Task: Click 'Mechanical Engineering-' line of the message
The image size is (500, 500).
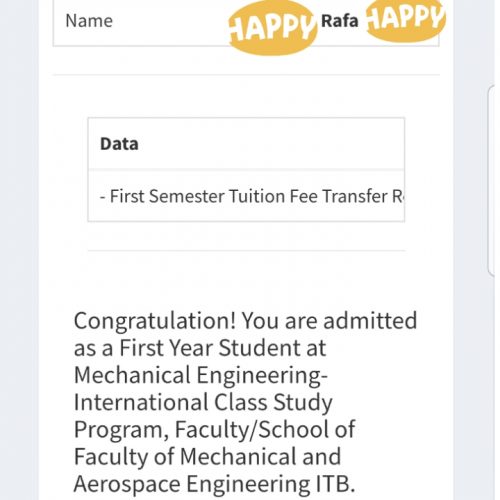Action: [201, 375]
